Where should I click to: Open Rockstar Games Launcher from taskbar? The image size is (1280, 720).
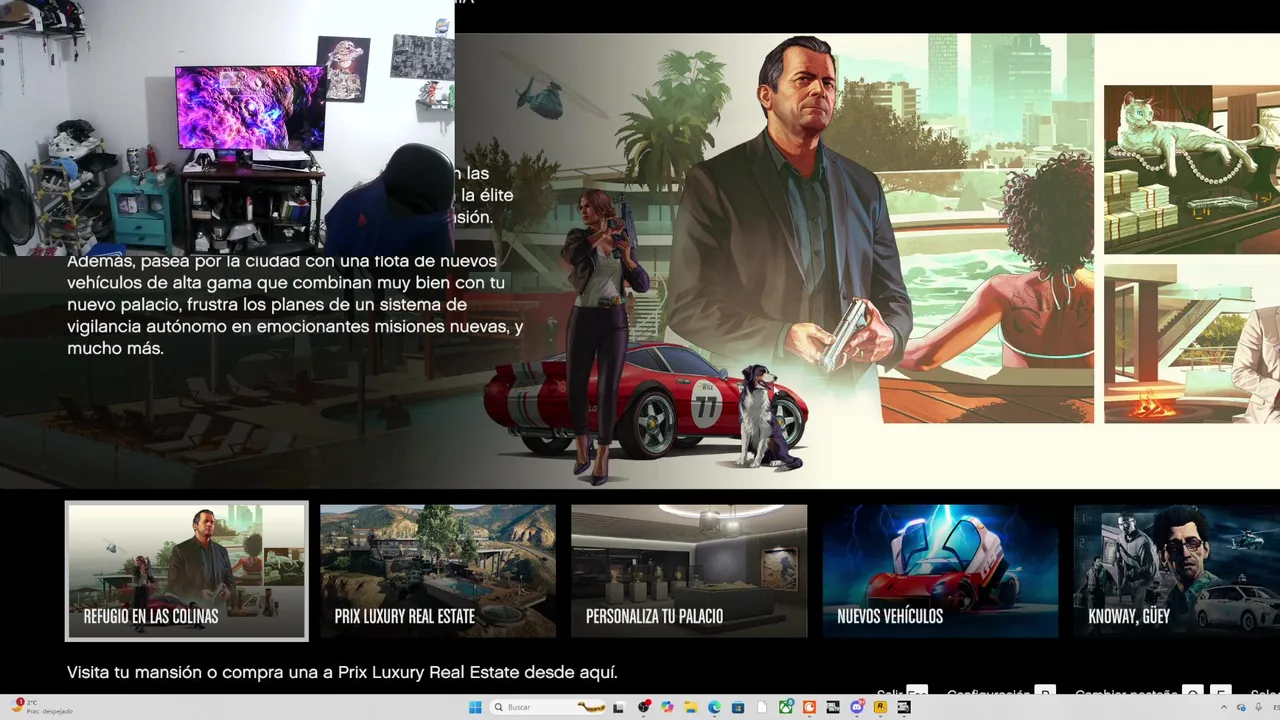click(x=880, y=707)
